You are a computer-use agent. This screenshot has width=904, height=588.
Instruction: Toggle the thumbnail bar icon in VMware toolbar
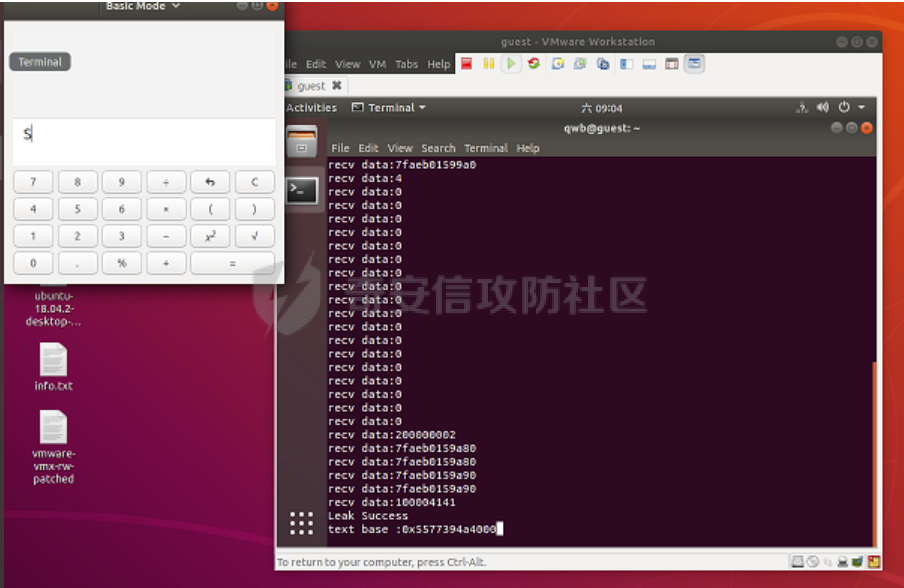click(x=649, y=64)
